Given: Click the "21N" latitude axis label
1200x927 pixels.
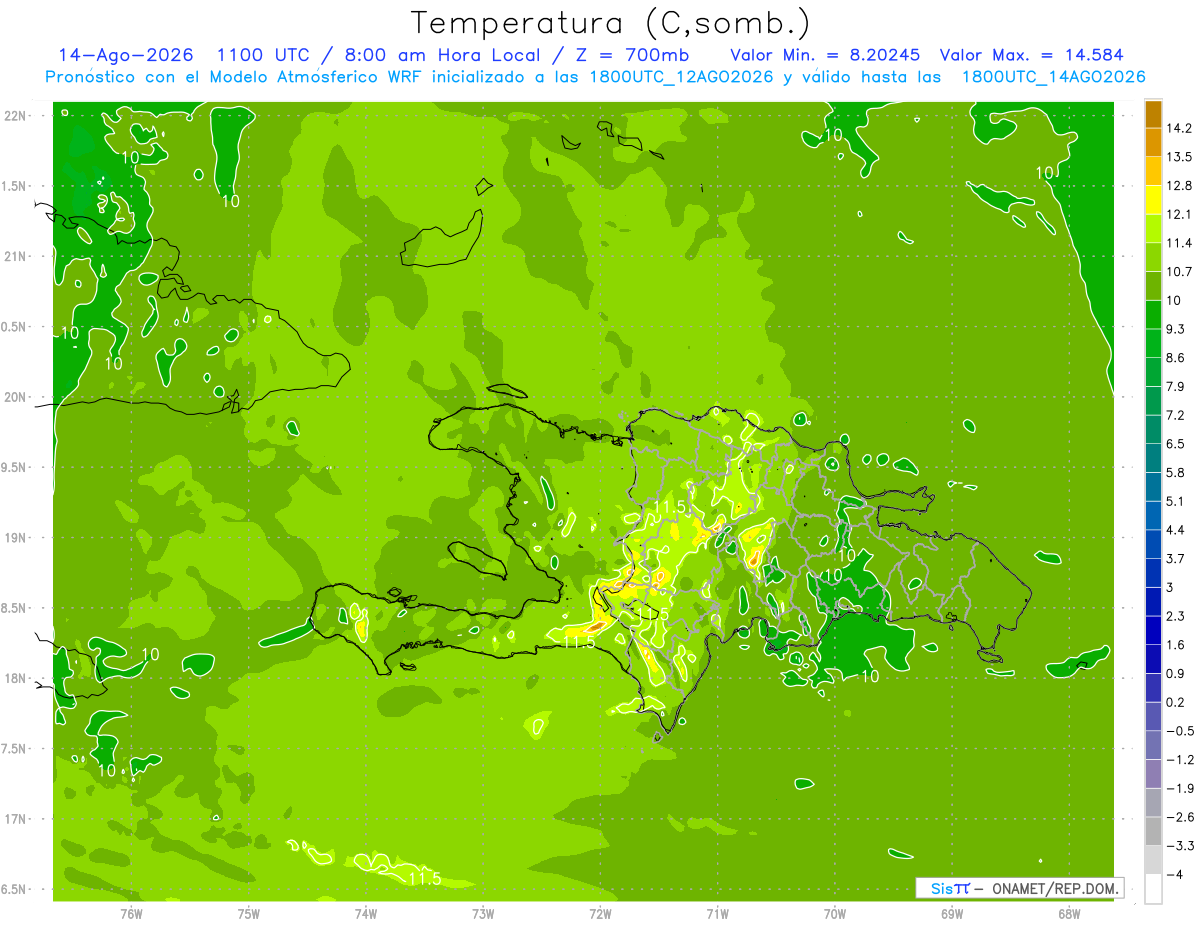Looking at the screenshot, I should (x=15, y=256).
